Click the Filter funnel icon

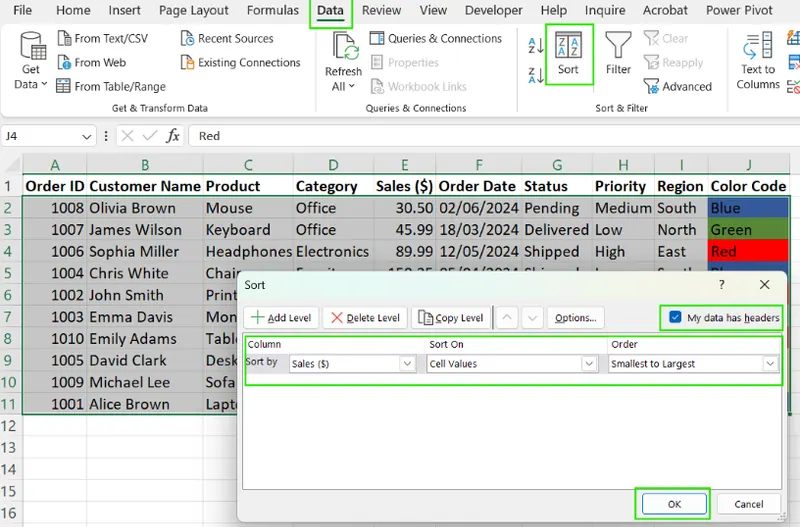[618, 53]
